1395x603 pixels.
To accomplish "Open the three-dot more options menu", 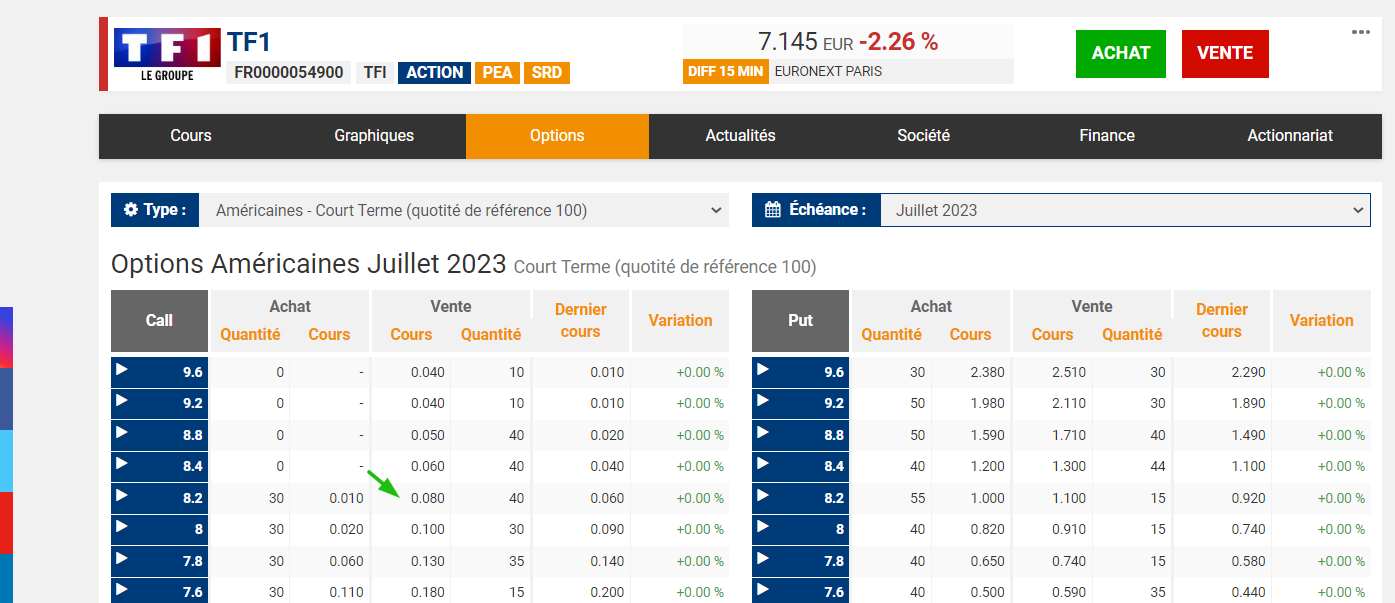I will (x=1361, y=32).
